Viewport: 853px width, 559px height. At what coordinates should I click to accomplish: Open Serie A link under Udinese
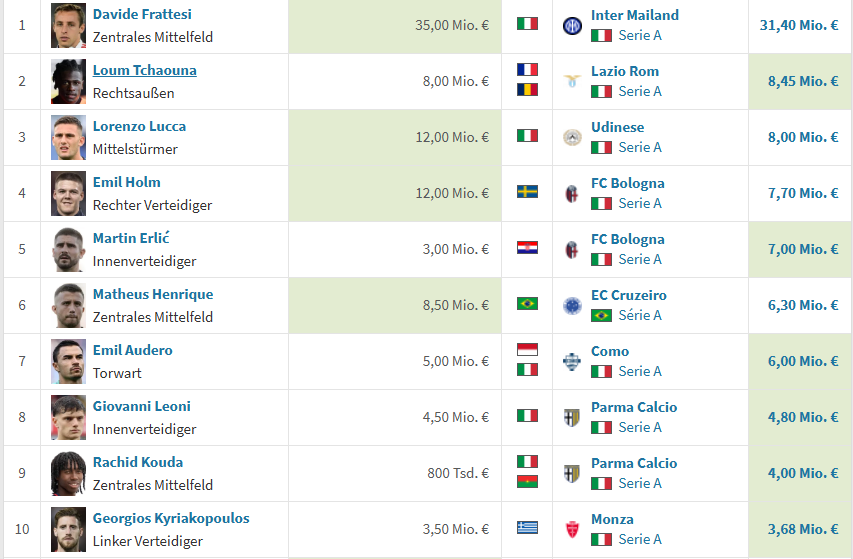640,147
